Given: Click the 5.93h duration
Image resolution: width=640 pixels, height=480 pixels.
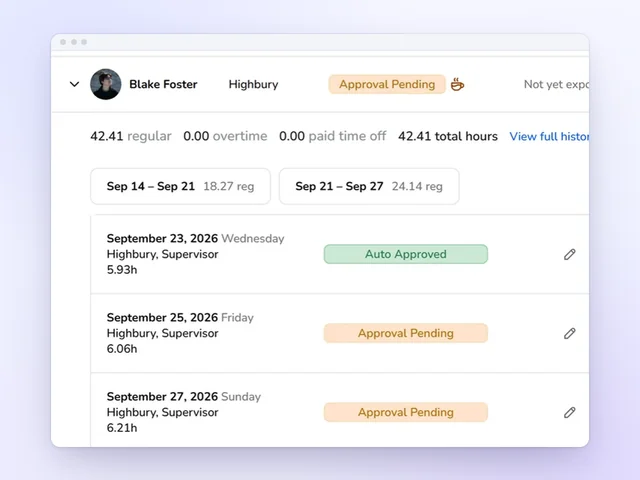Looking at the screenshot, I should tap(122, 270).
